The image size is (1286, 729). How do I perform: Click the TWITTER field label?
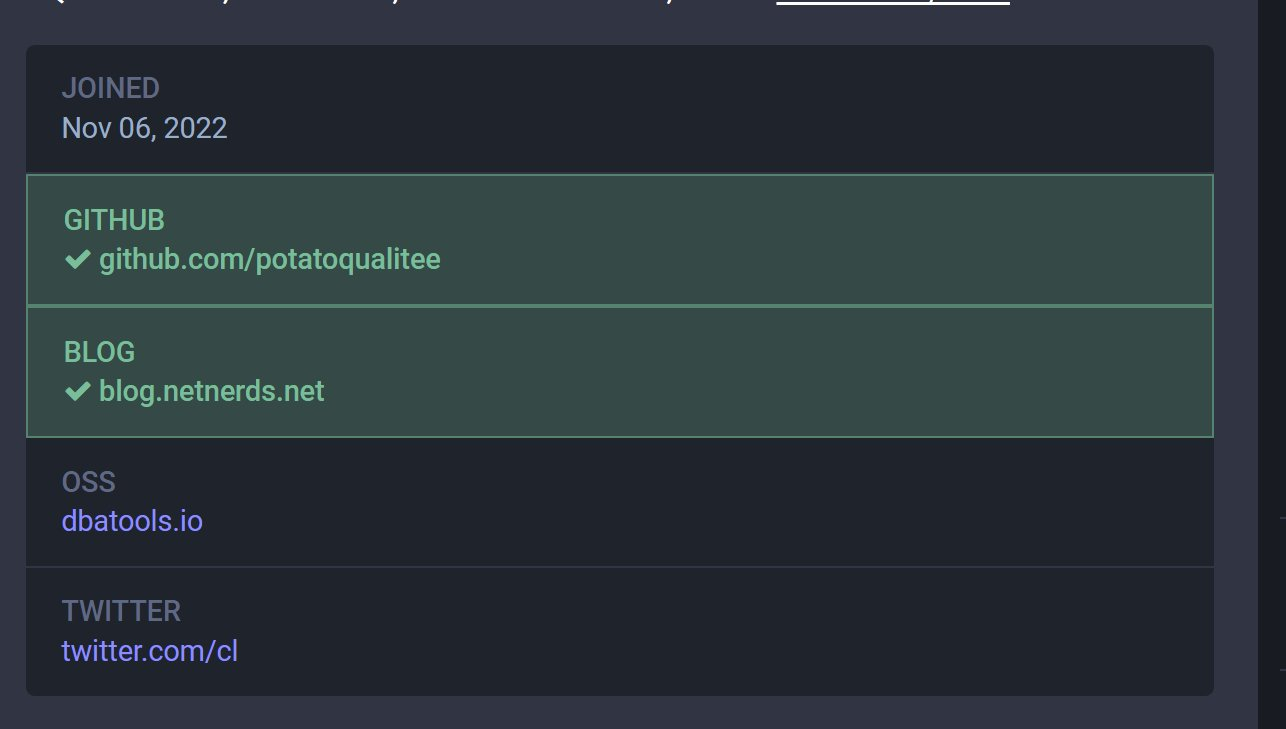(121, 610)
